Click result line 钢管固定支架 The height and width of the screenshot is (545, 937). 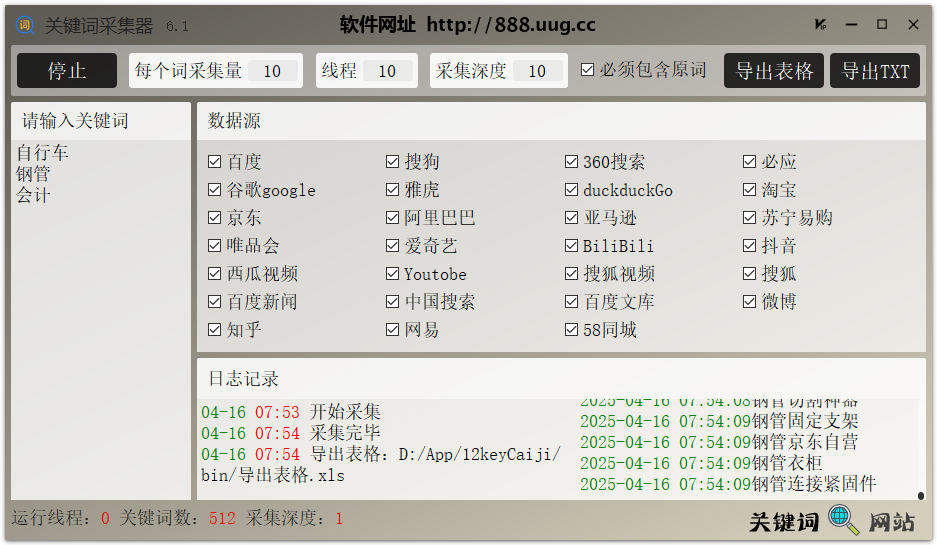719,421
